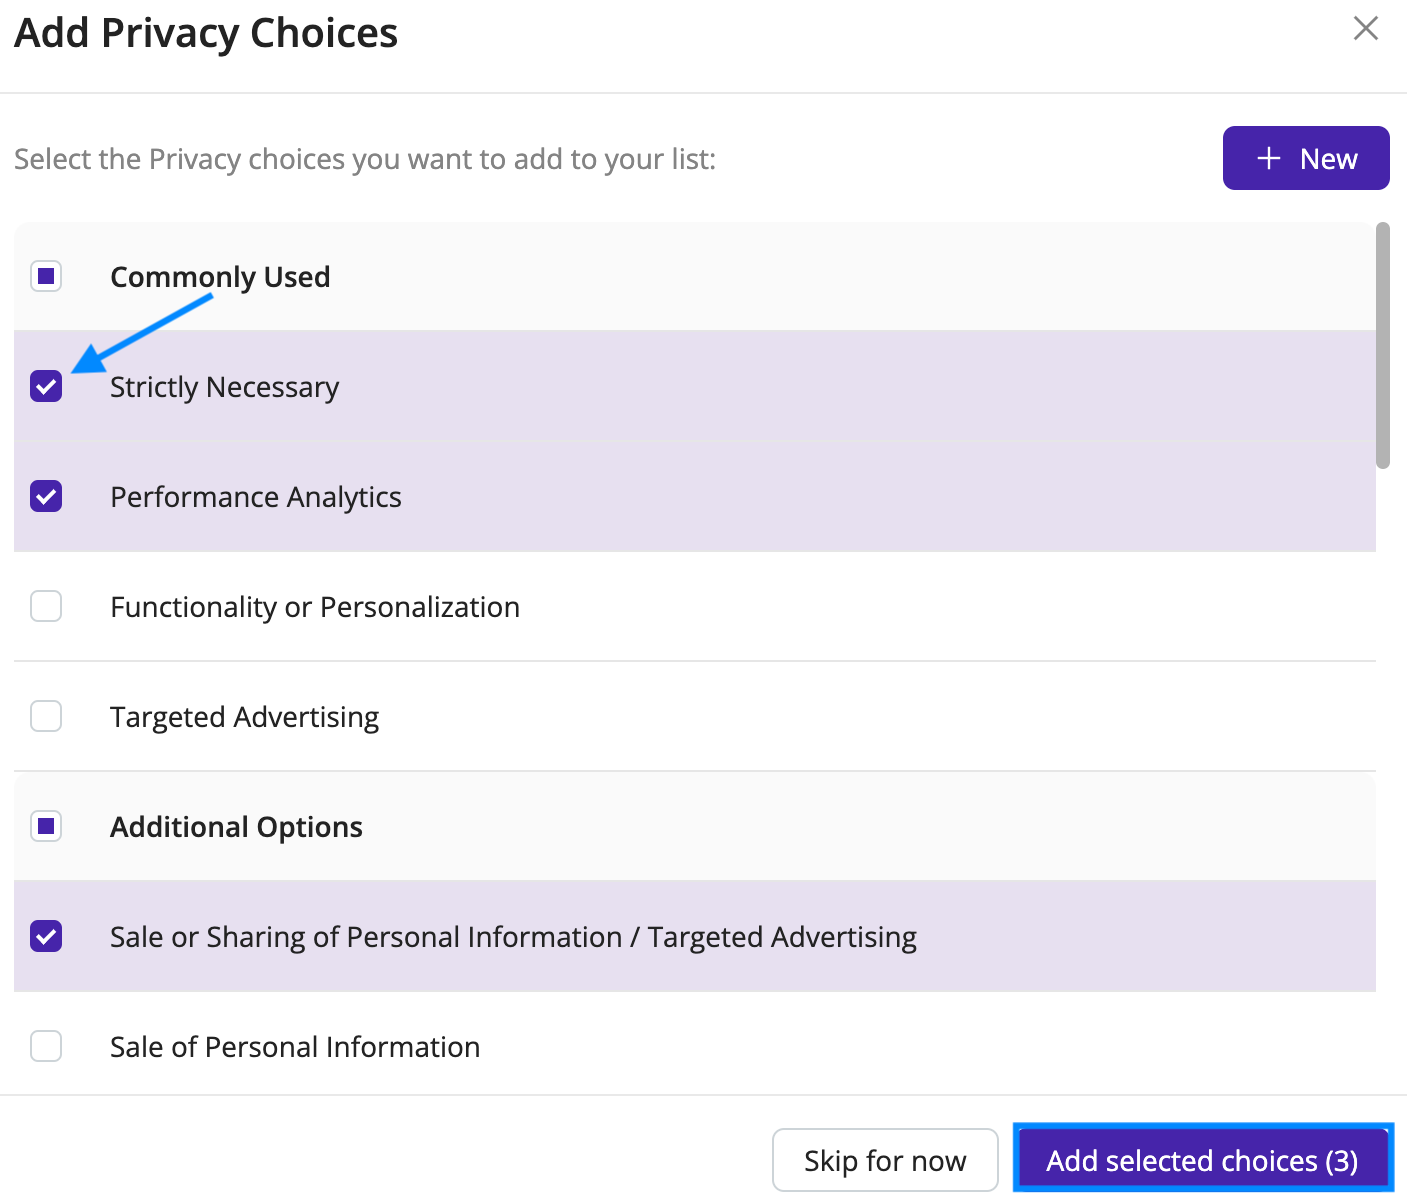
Task: Confirm with Add selected choices (3)
Action: click(1202, 1160)
